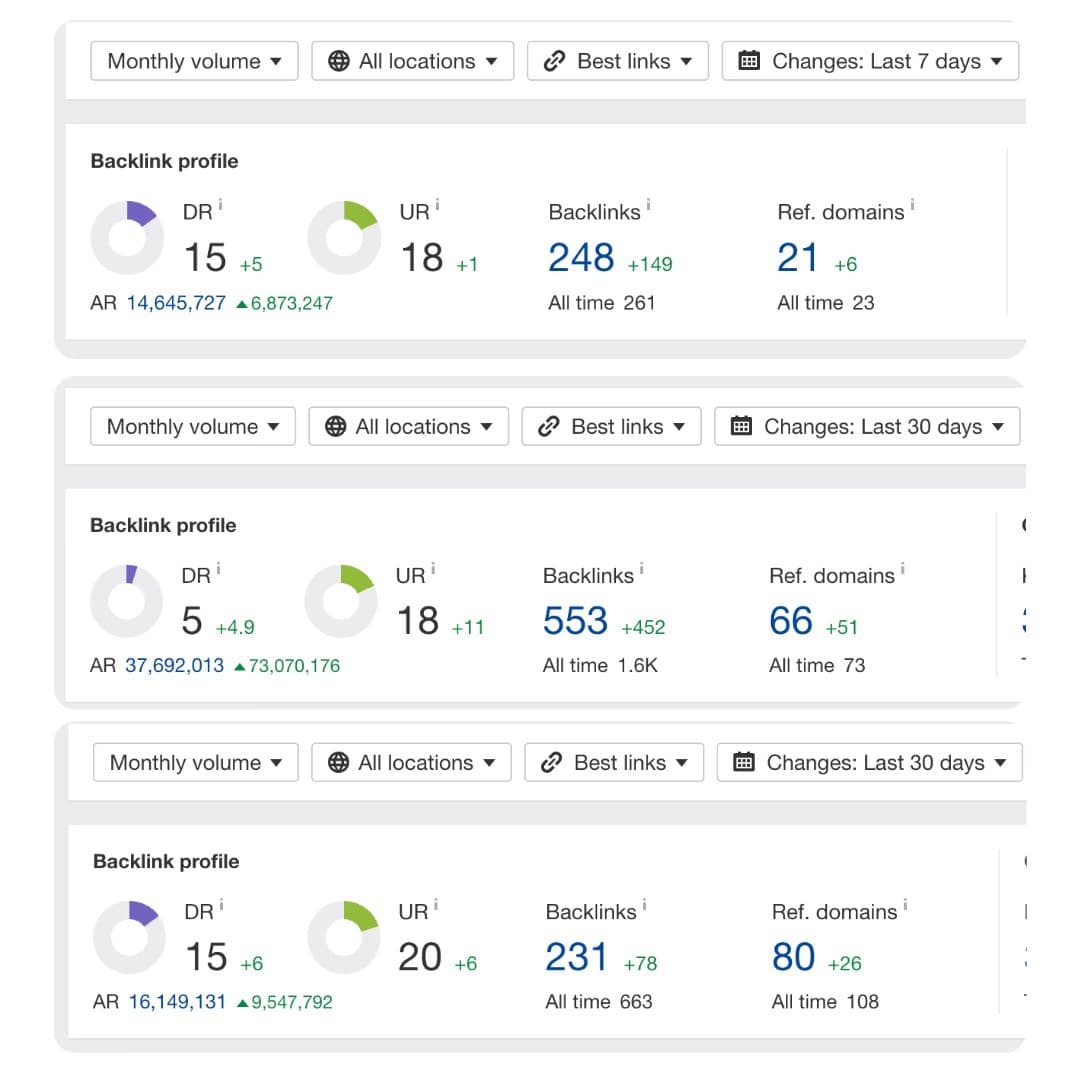Open Monthly volume dropdown above the 248 backlinks panel
The width and height of the screenshot is (1080, 1080).
pos(194,61)
